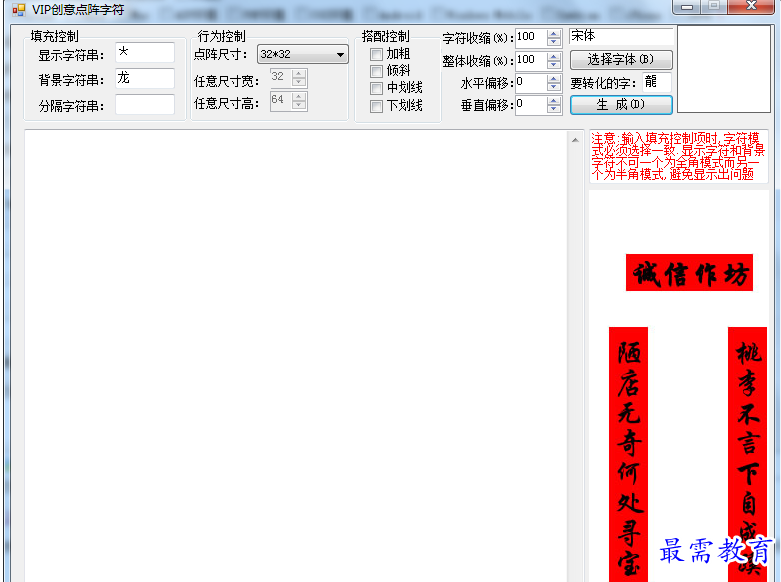This screenshot has height=582, width=781.
Task: Click the 垂直偏移 value field
Action: (531, 105)
